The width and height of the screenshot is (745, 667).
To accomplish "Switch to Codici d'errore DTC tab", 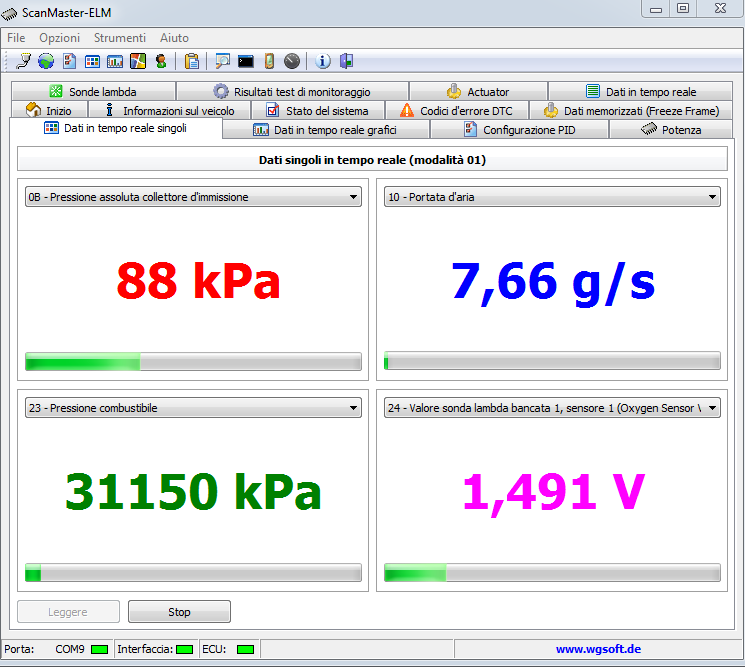I will [456, 111].
